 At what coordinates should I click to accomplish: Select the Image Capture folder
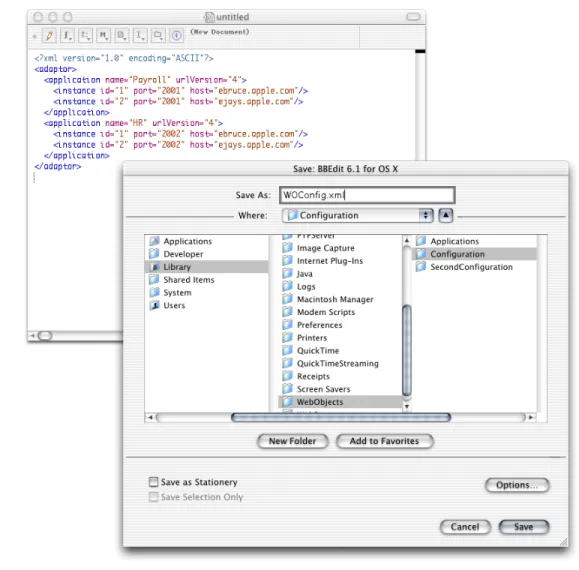(340, 248)
